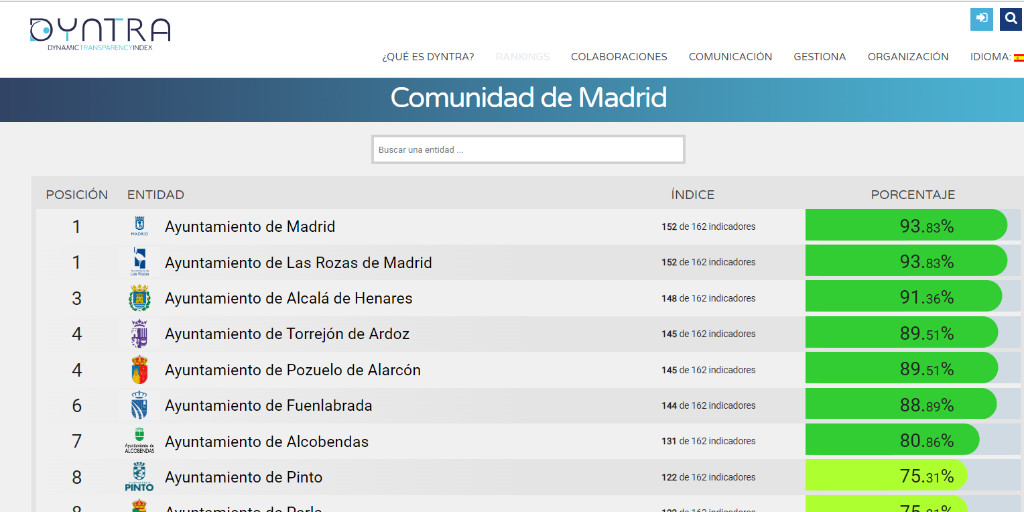Open Ayuntamiento de Pinto entry

(x=243, y=477)
